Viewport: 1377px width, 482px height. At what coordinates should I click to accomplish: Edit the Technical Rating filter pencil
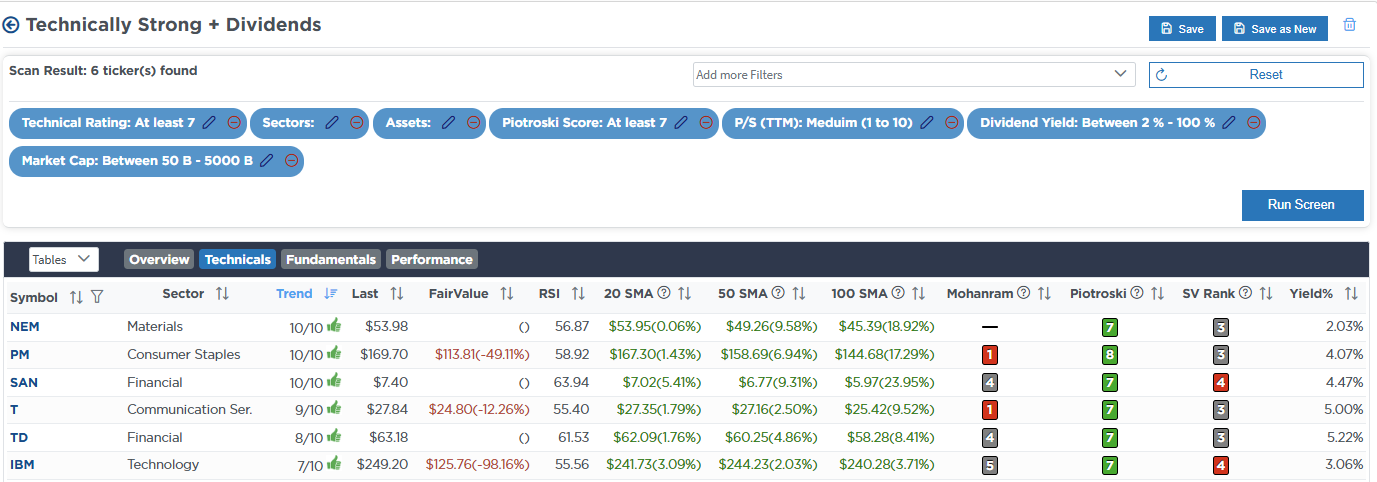tap(209, 123)
